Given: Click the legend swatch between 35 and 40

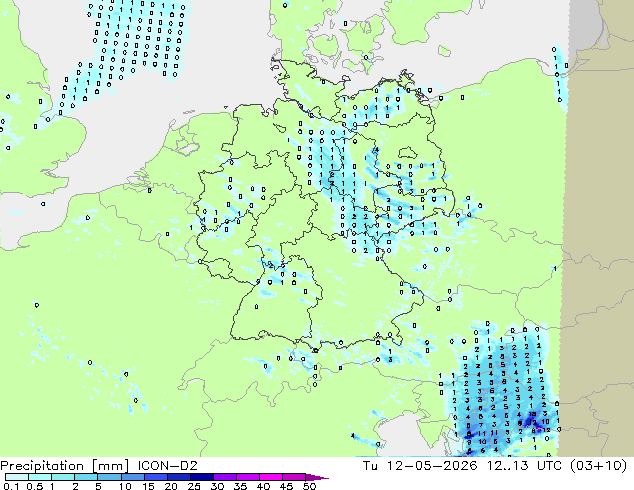Looking at the screenshot, I should point(247,477).
